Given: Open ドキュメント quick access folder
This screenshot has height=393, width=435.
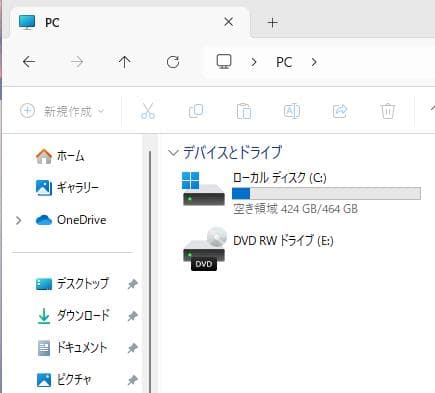Looking at the screenshot, I should click(x=82, y=348).
